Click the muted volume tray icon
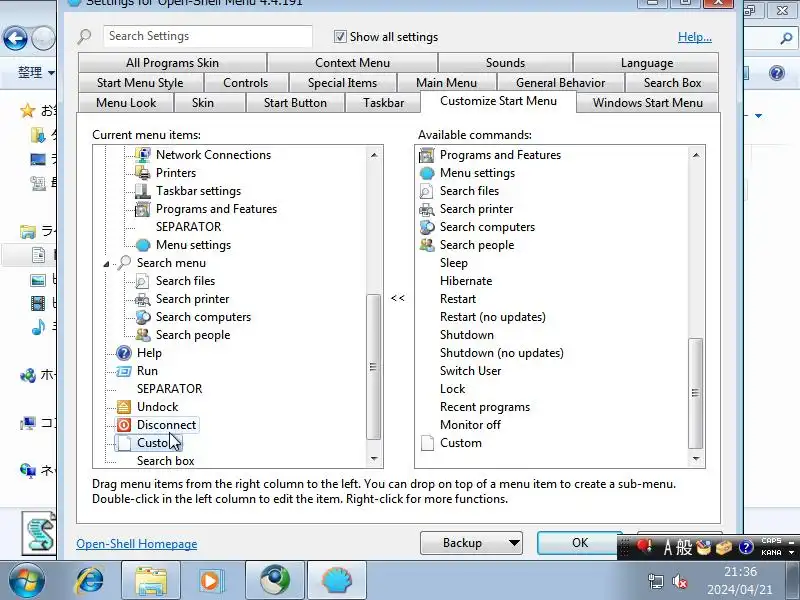 [x=680, y=581]
